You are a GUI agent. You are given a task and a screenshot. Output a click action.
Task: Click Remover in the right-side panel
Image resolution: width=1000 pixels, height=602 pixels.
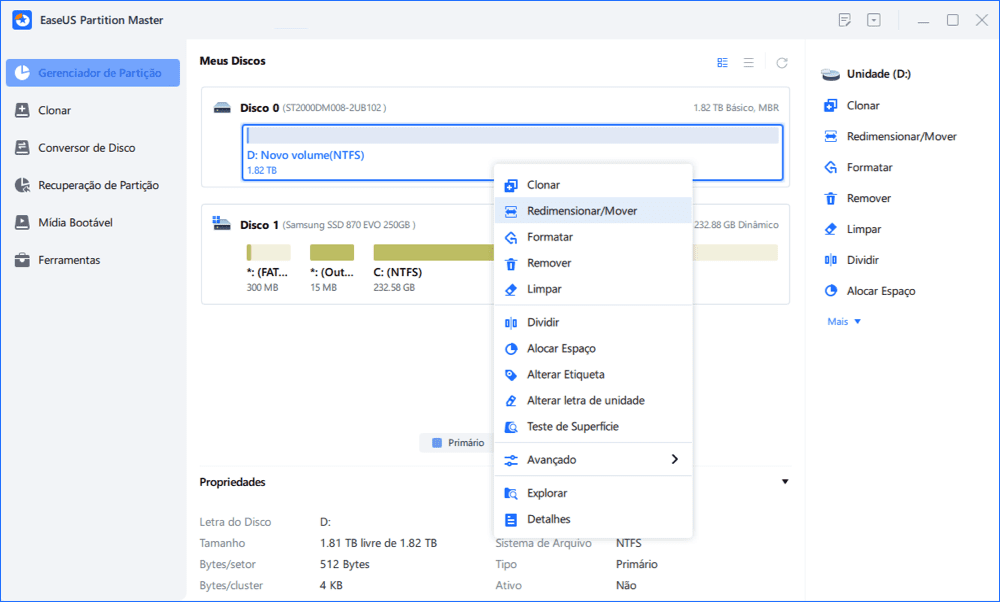pos(857,198)
